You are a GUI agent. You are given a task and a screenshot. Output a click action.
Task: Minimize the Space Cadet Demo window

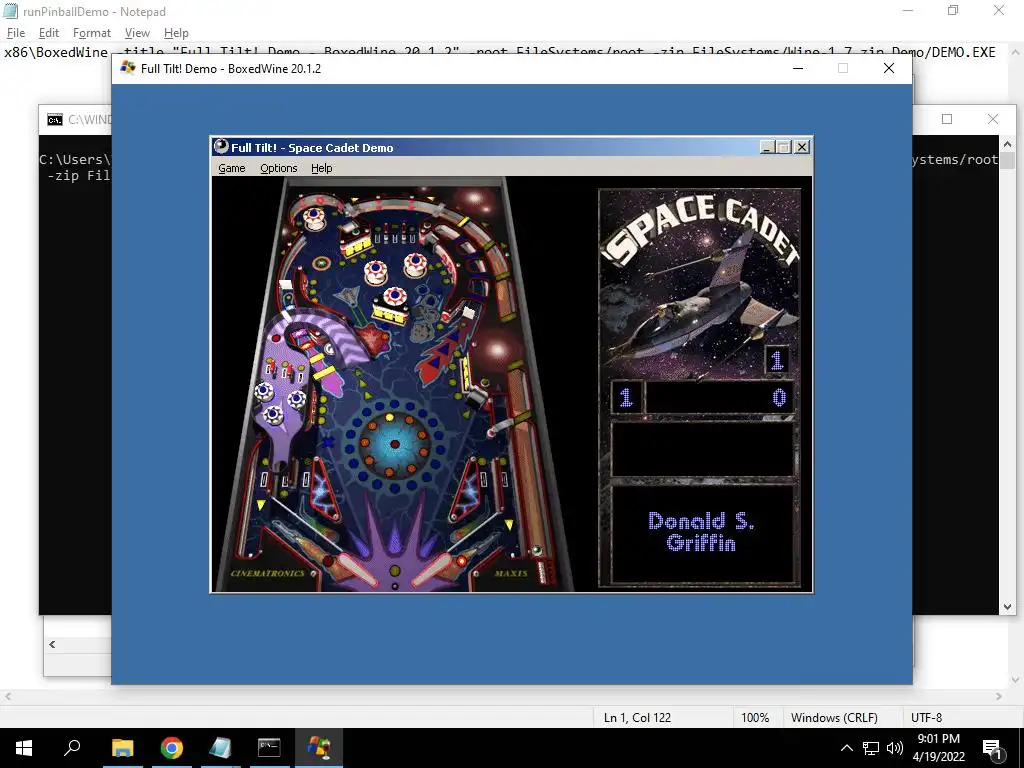point(767,147)
